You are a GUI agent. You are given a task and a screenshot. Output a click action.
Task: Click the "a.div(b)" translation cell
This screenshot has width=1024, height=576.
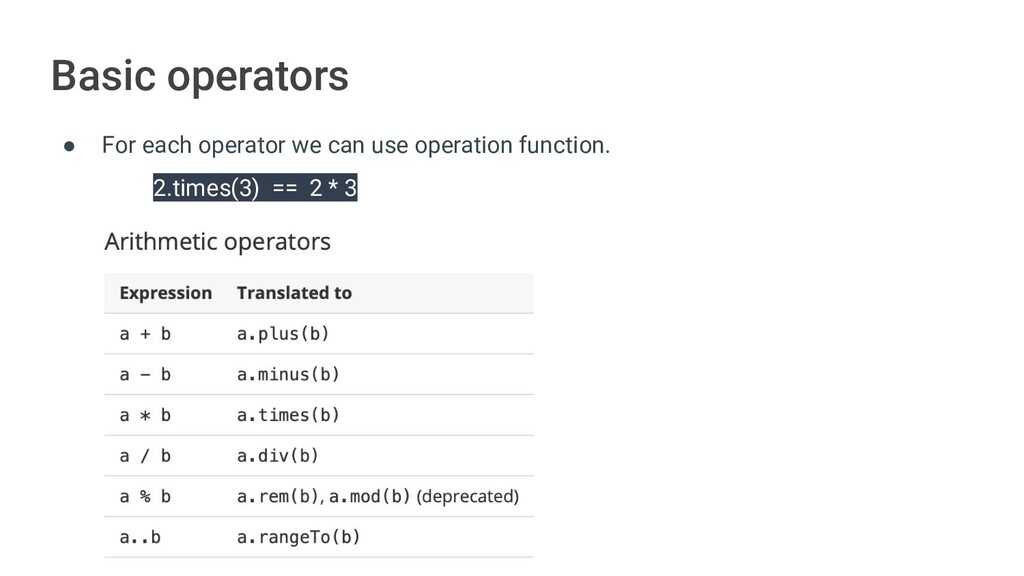(278, 456)
